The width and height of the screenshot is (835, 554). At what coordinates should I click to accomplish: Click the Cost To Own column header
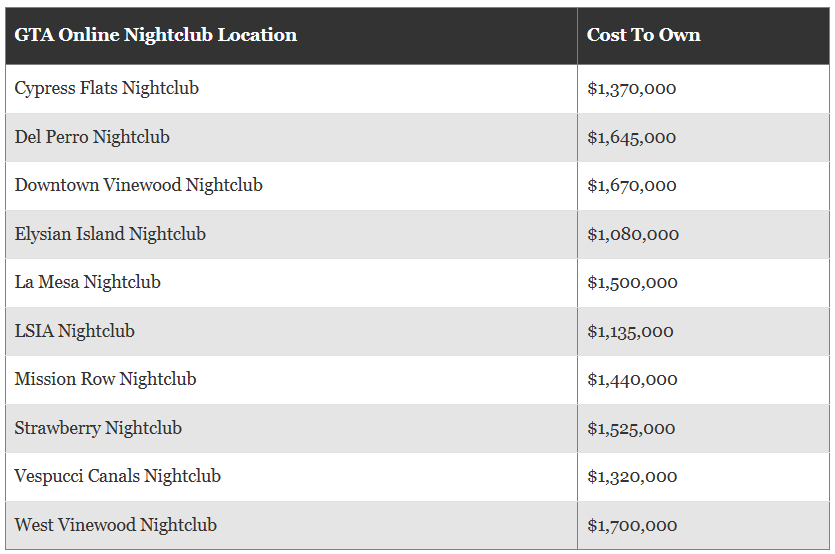coord(643,35)
